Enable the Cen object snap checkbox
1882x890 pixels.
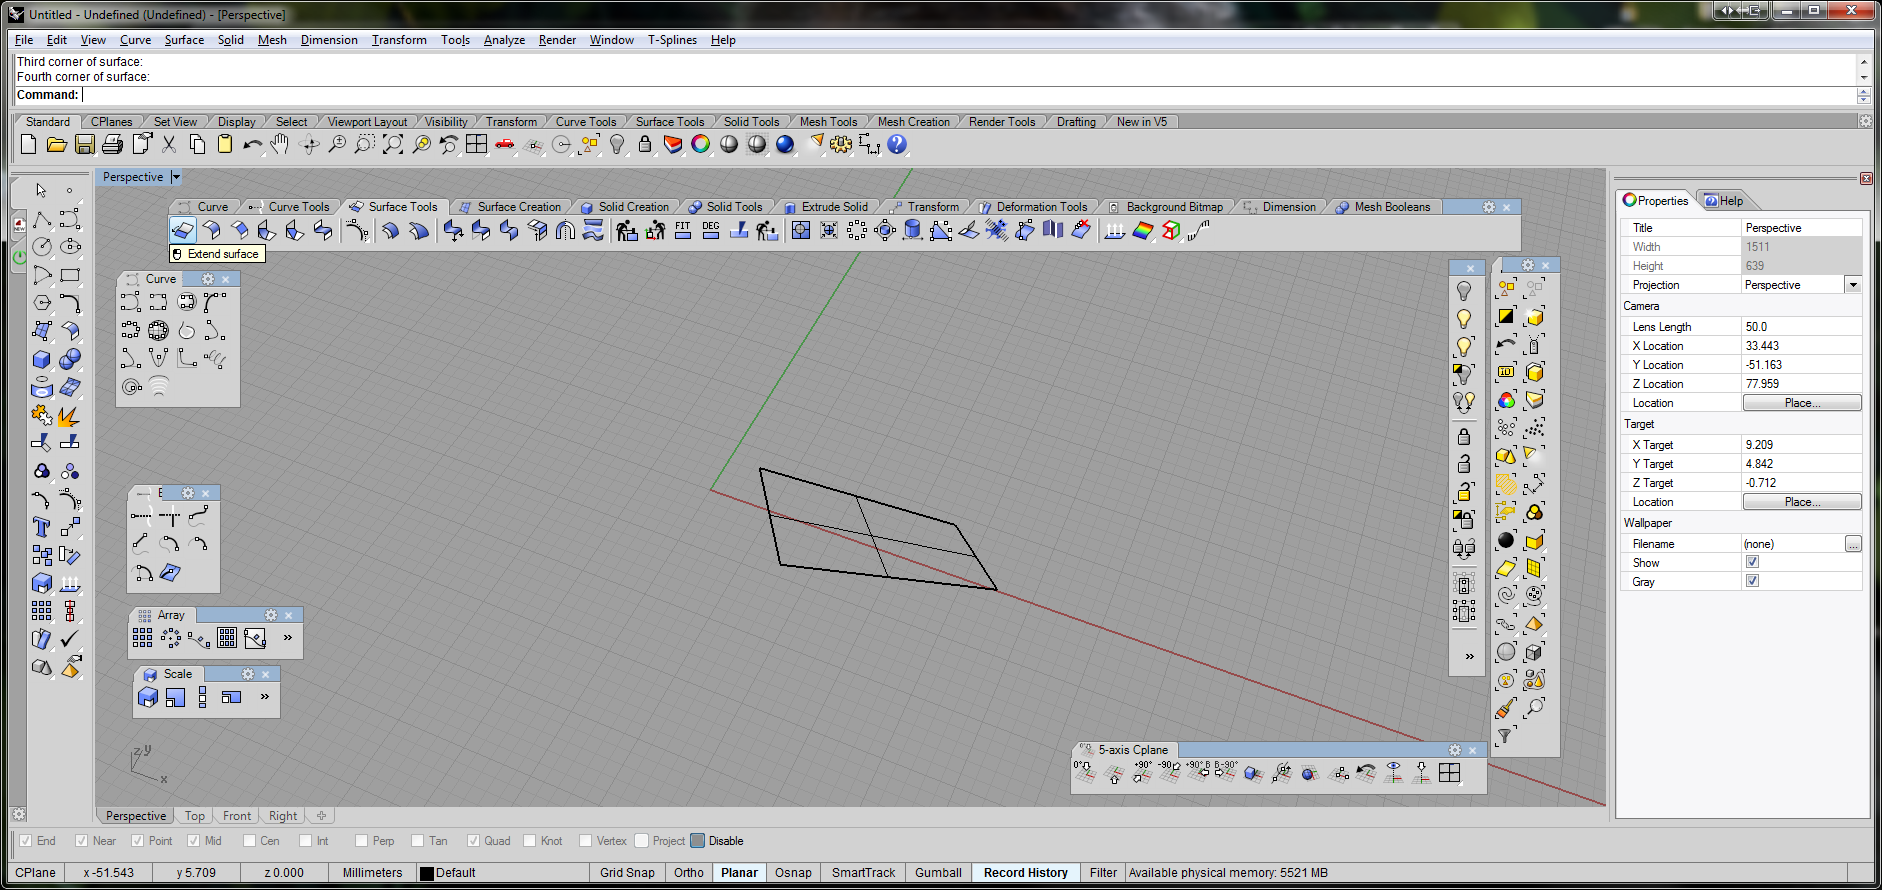[250, 841]
